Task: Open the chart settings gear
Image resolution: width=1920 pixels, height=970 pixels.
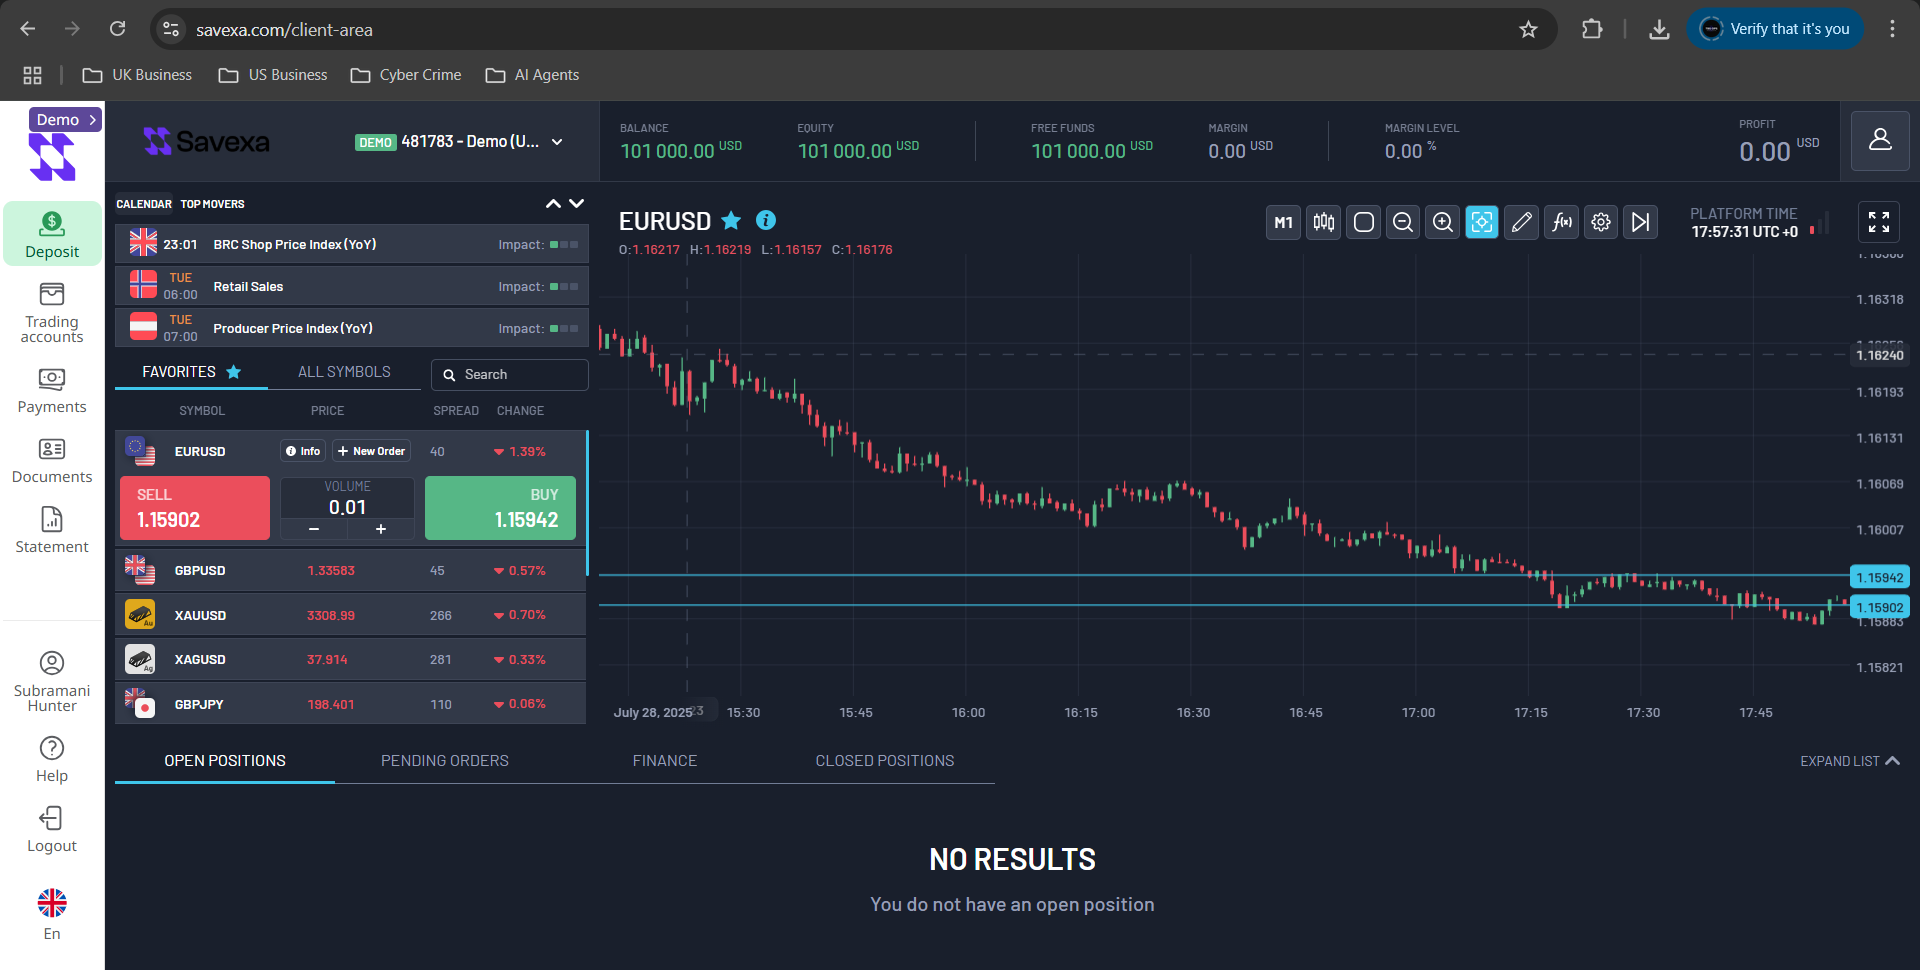Action: pyautogui.click(x=1600, y=222)
